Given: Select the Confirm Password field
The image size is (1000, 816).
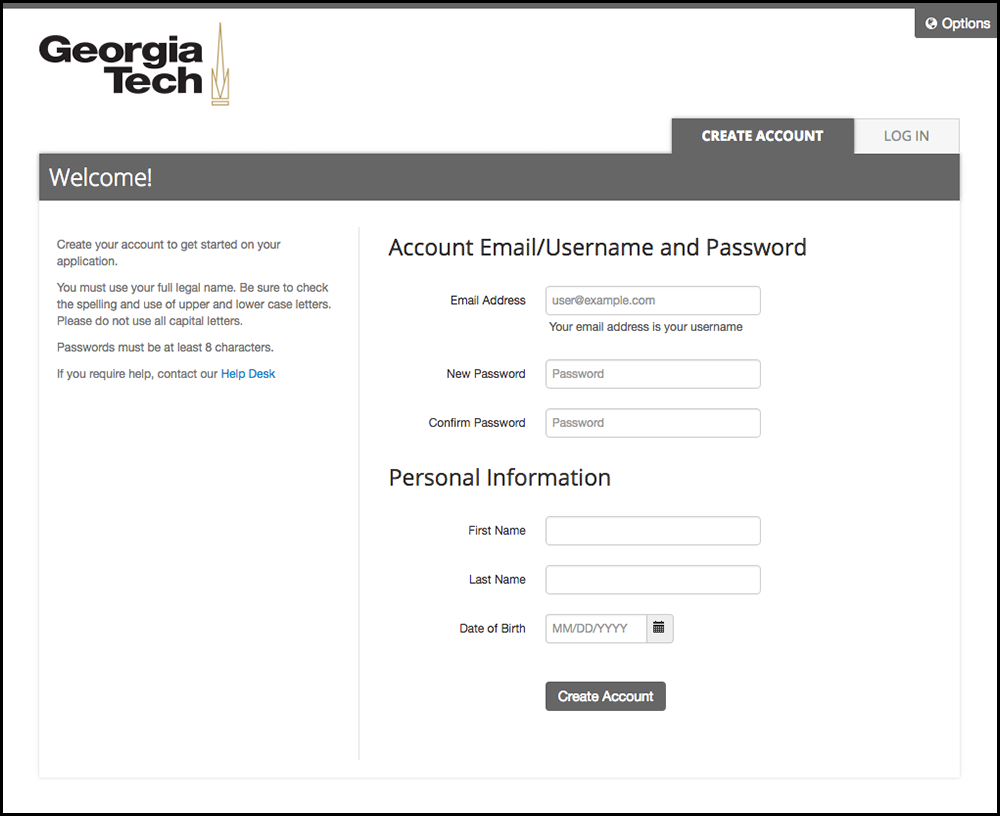Looking at the screenshot, I should click(x=653, y=423).
